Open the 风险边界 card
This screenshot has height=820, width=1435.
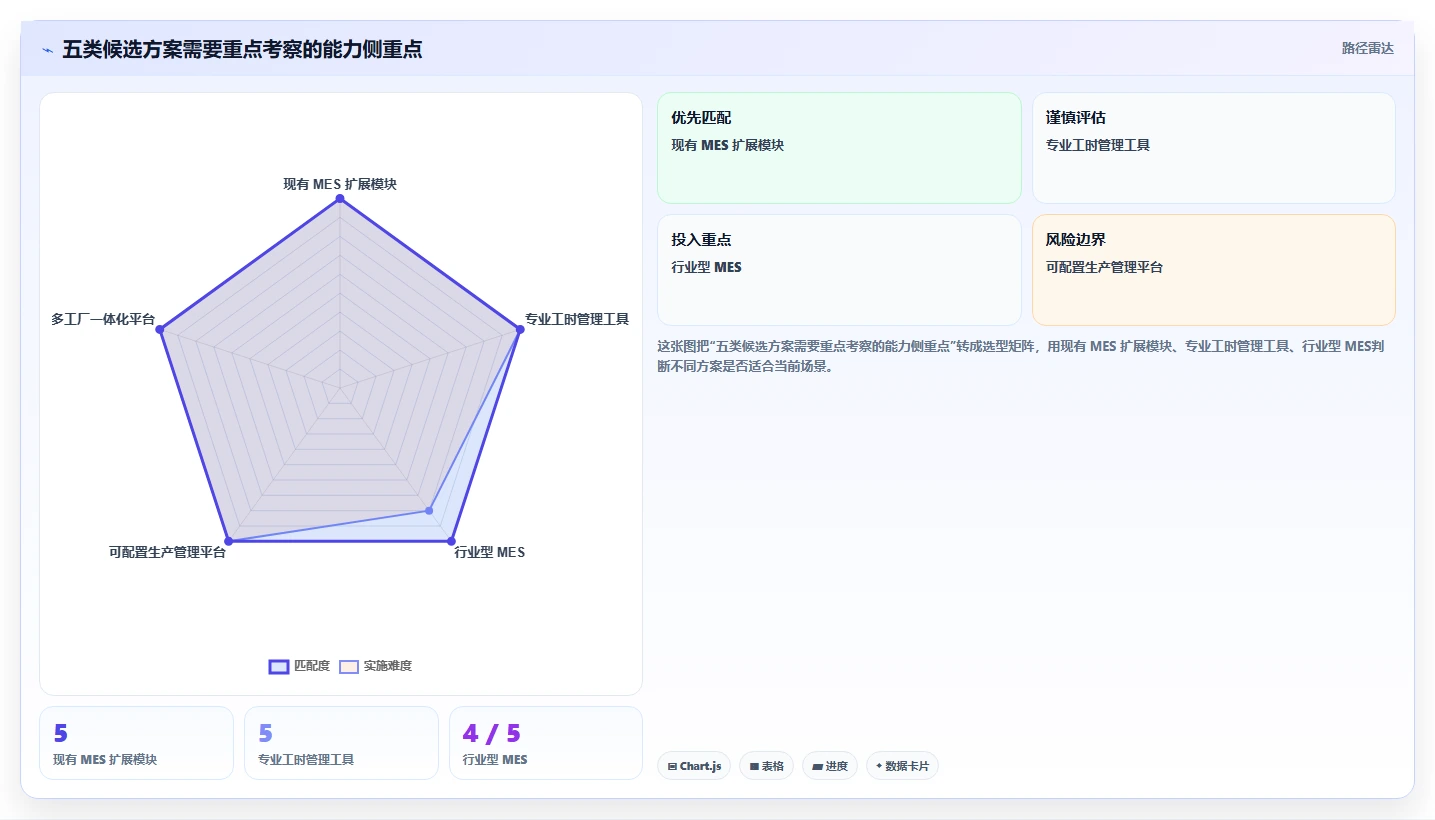tap(1213, 270)
